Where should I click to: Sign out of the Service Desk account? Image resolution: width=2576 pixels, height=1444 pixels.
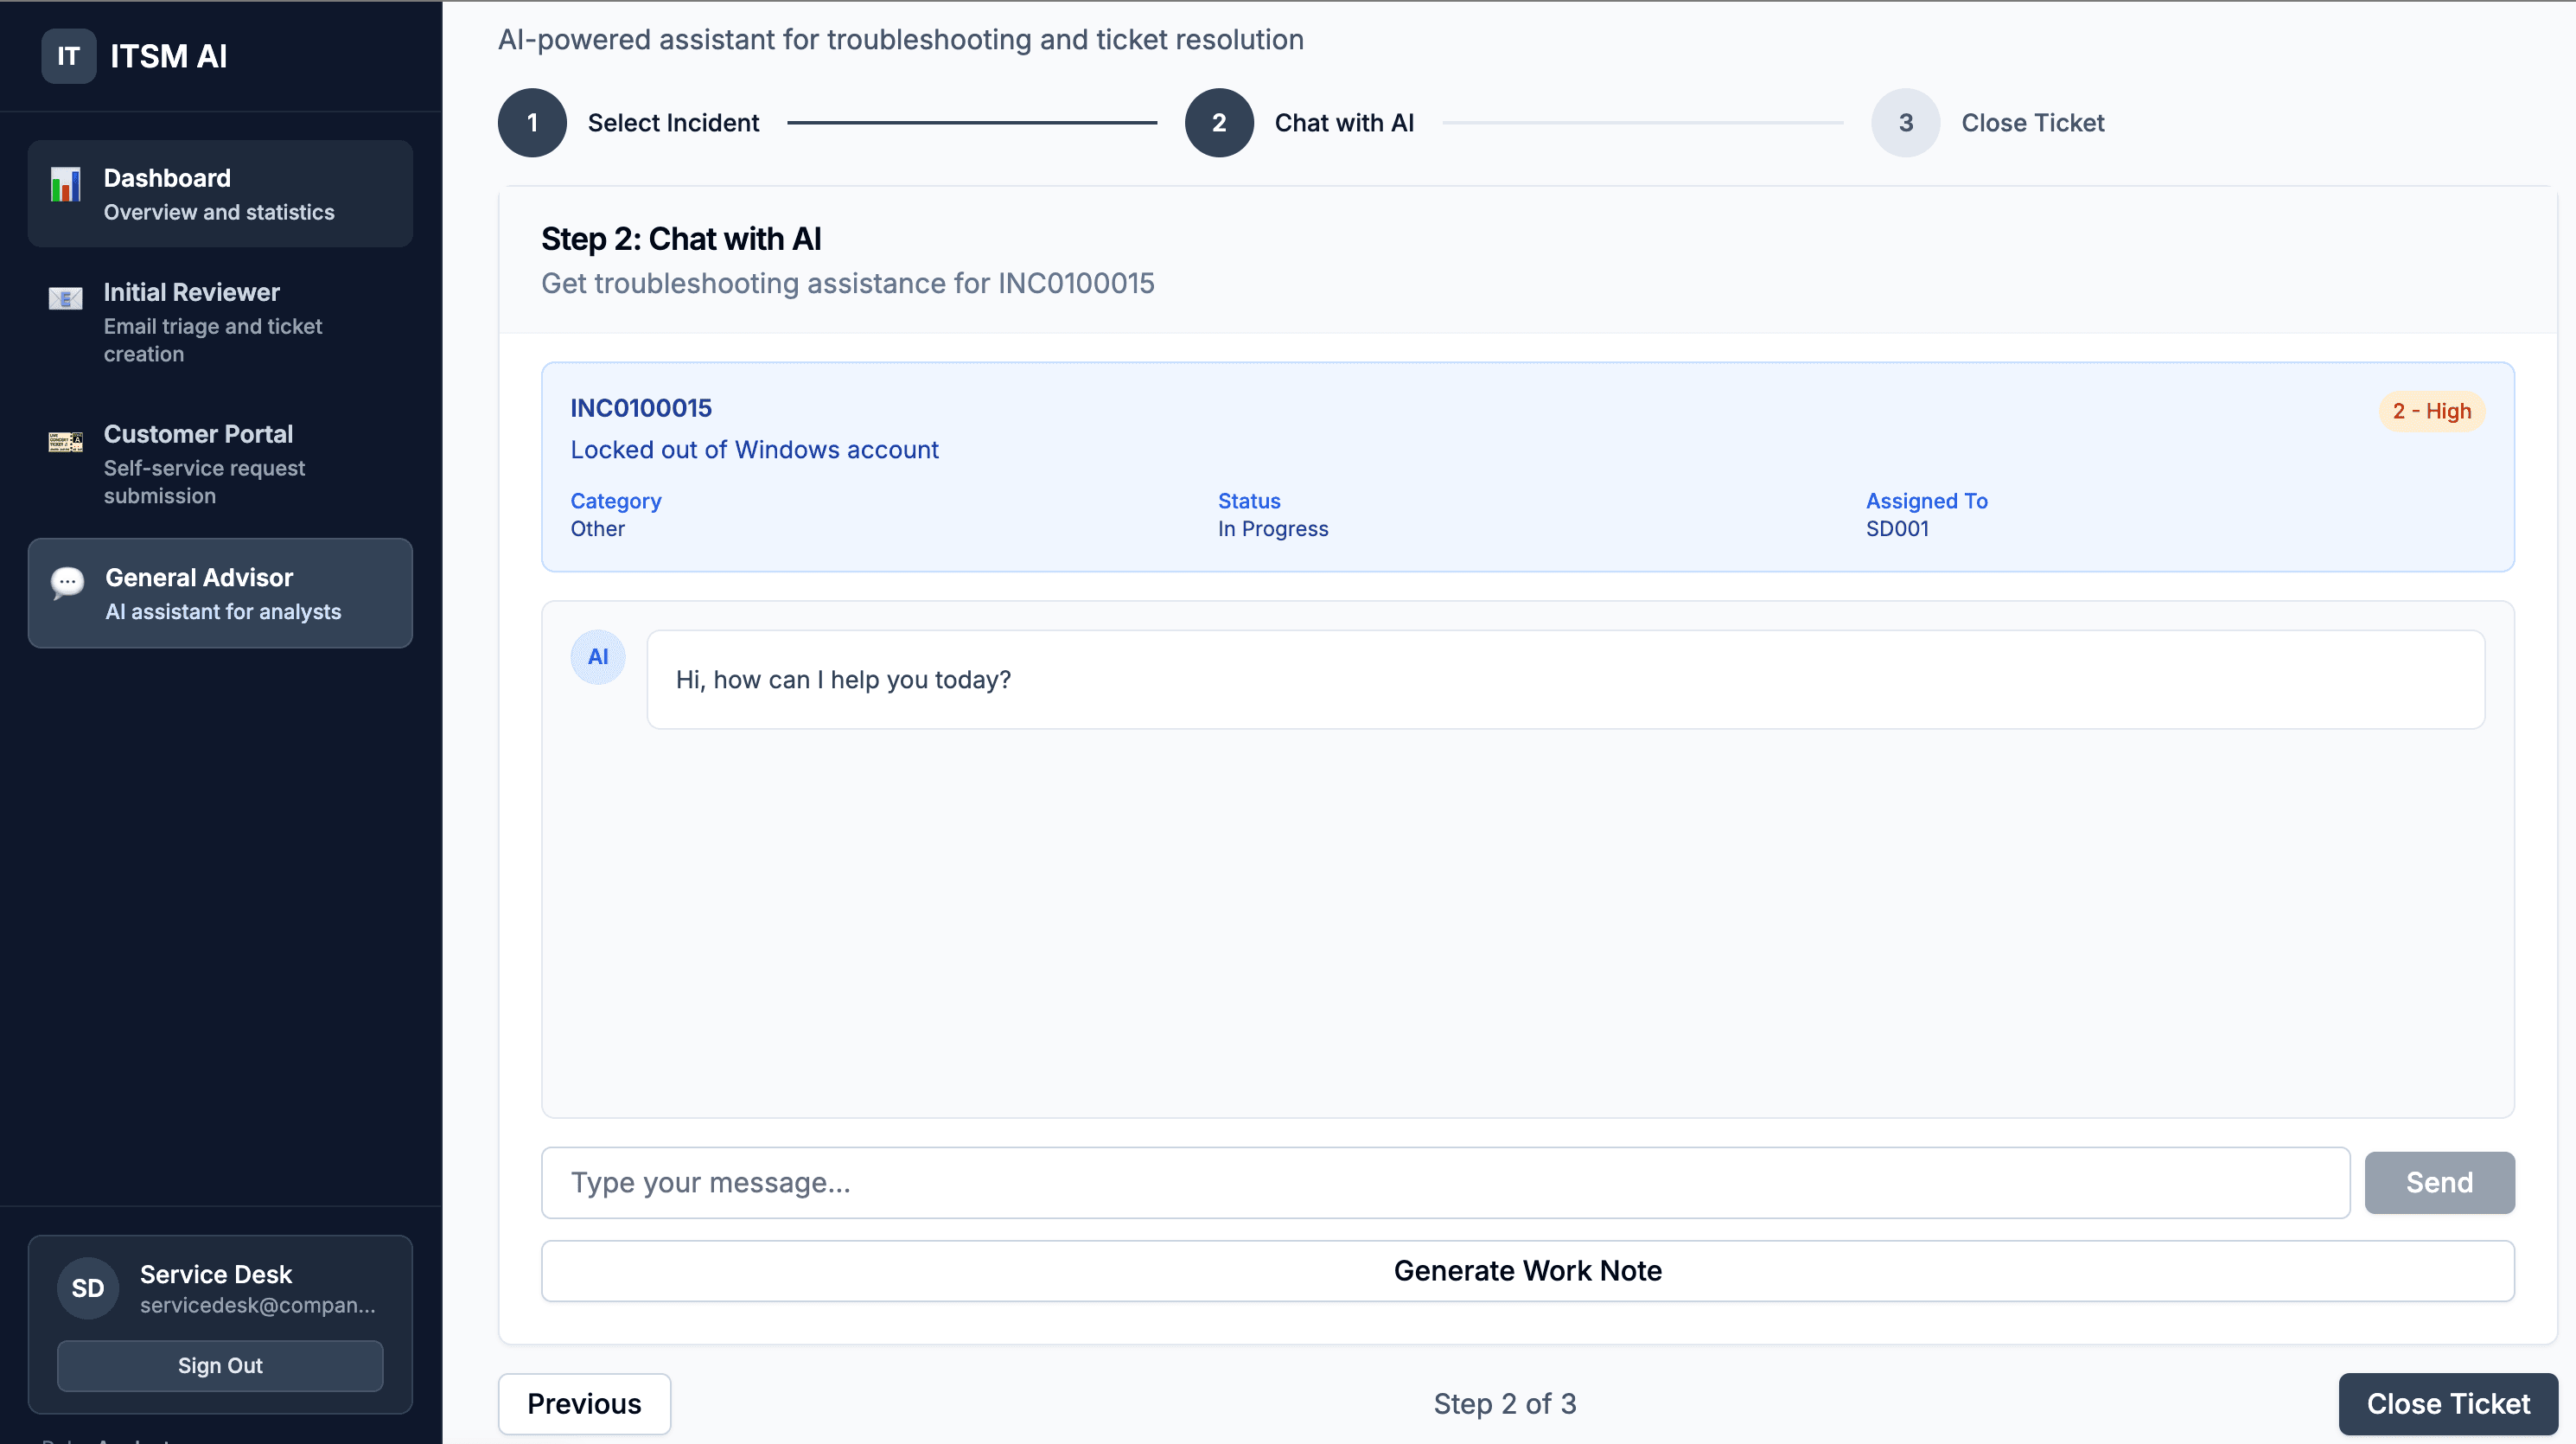(x=219, y=1365)
